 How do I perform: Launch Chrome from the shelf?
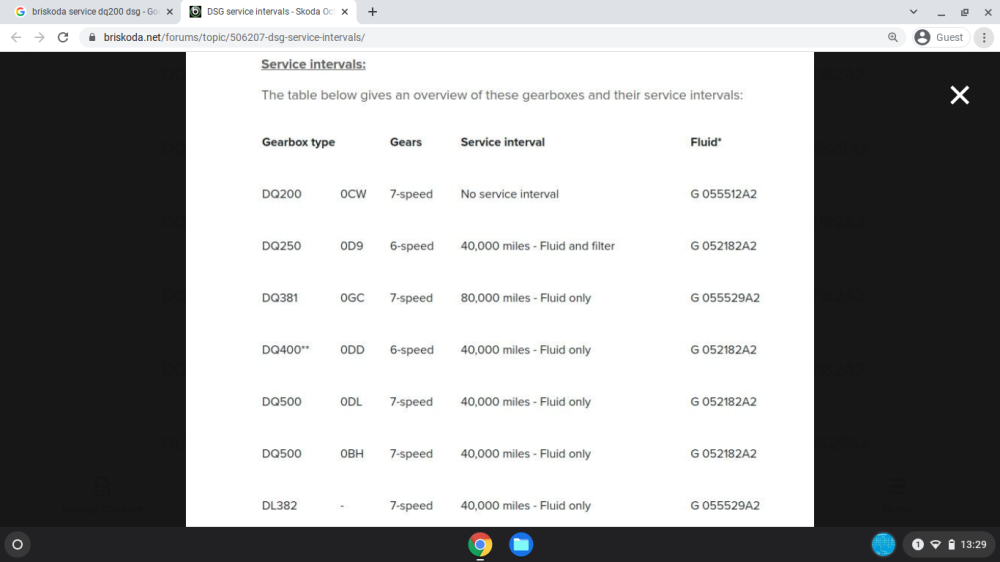click(480, 544)
